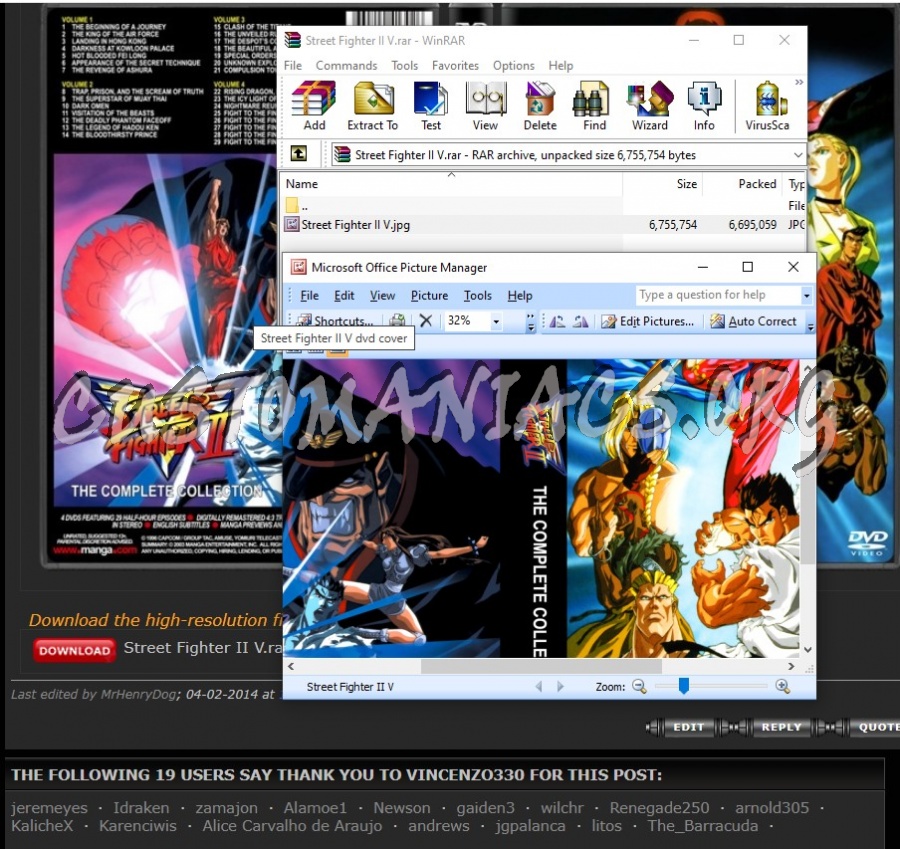The height and width of the screenshot is (849, 900).
Task: Open user Alice Carvalho de Araujo link
Action: click(x=292, y=826)
